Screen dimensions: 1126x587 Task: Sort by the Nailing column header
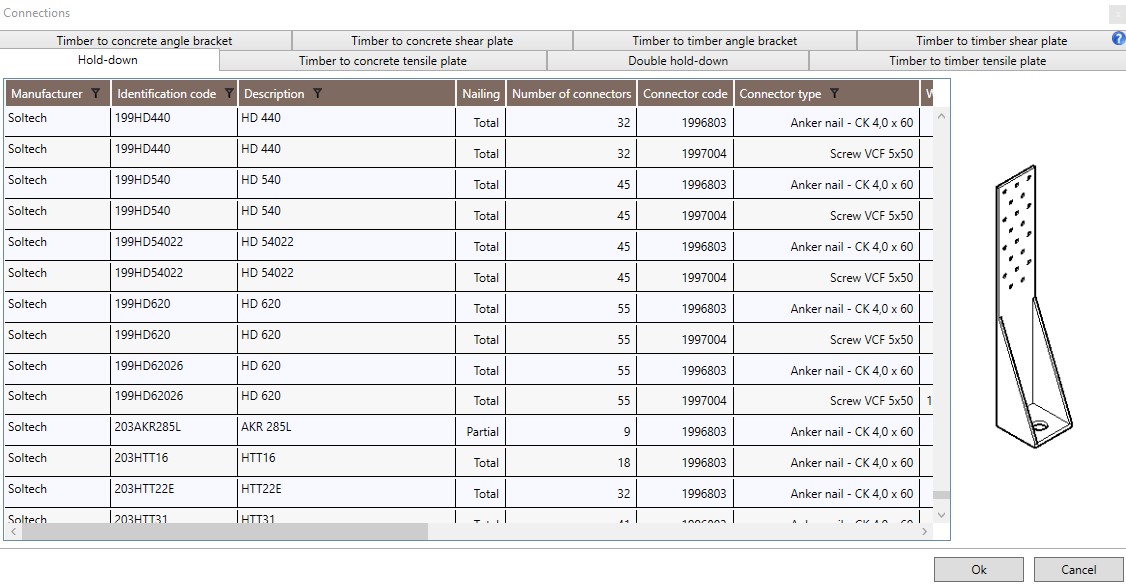(x=480, y=93)
